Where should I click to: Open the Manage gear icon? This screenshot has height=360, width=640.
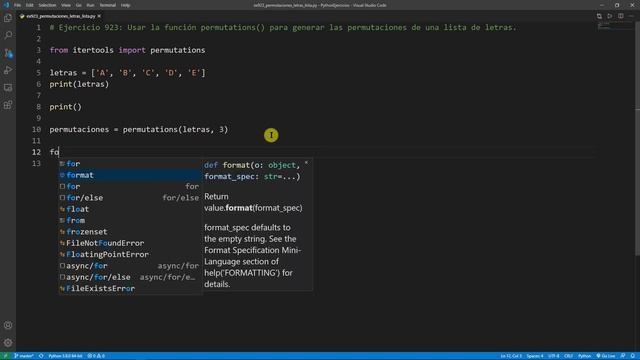[x=8, y=343]
